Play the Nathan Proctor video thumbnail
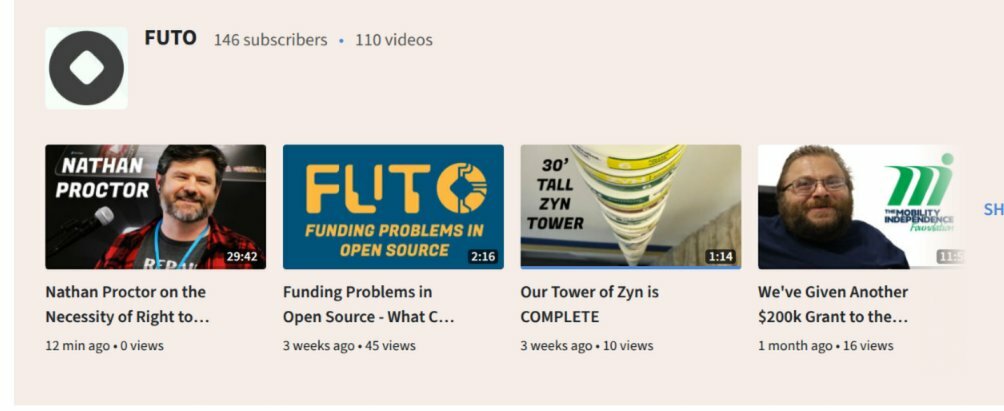 [156, 207]
